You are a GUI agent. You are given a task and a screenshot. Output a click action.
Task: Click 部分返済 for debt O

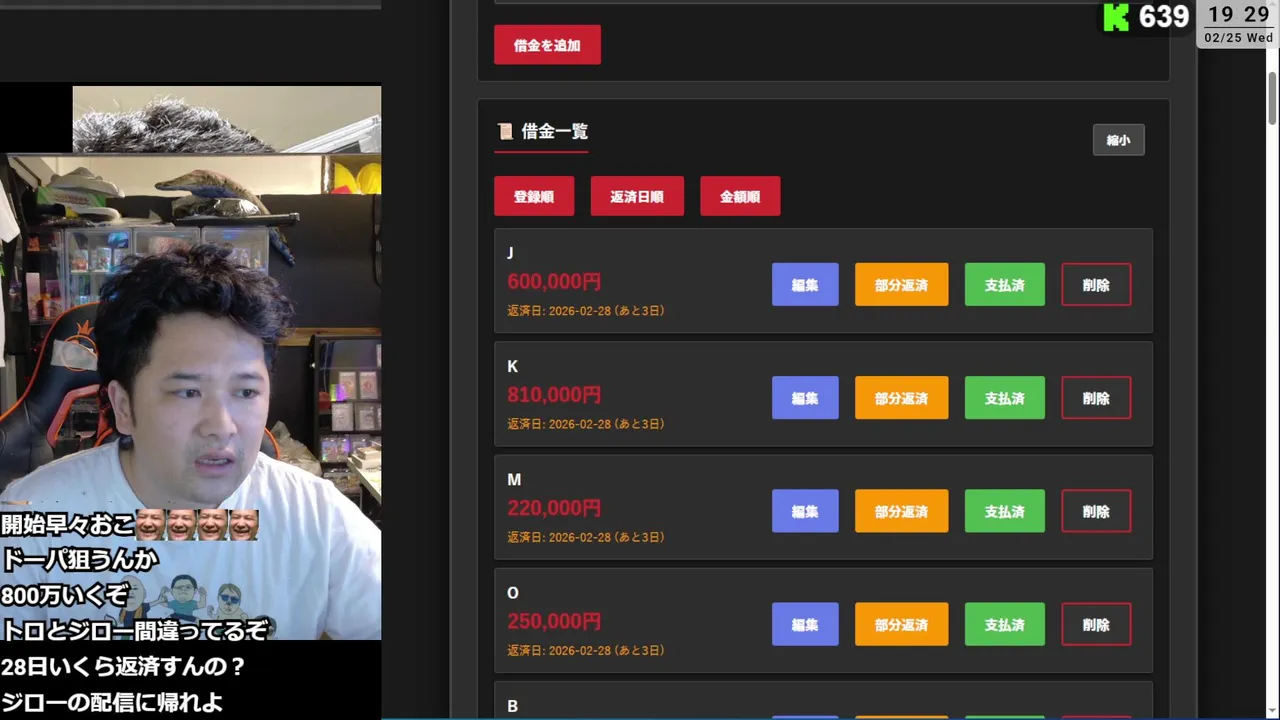901,624
